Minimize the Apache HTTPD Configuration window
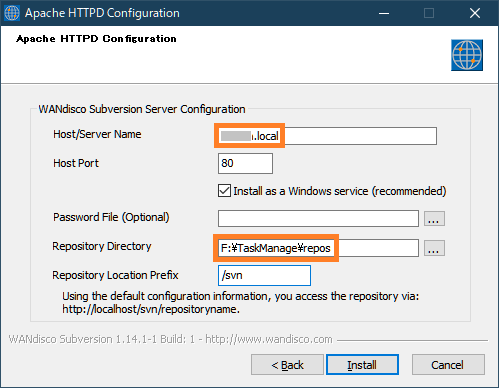499x388 pixels. [x=384, y=13]
